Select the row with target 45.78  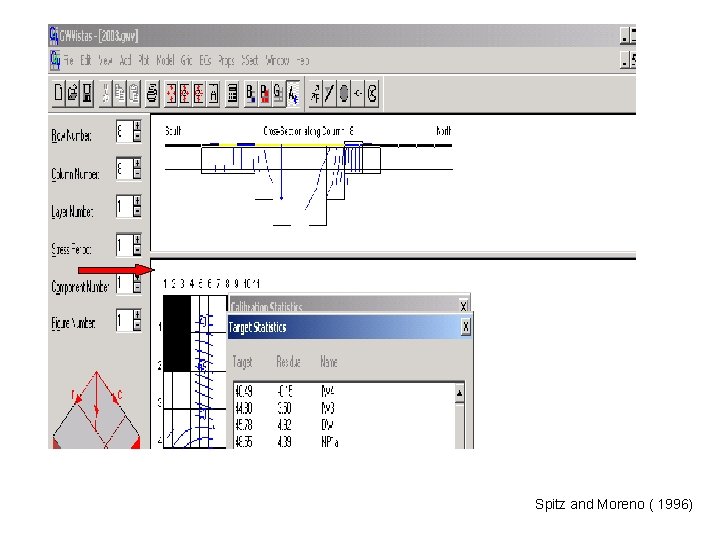click(x=343, y=425)
